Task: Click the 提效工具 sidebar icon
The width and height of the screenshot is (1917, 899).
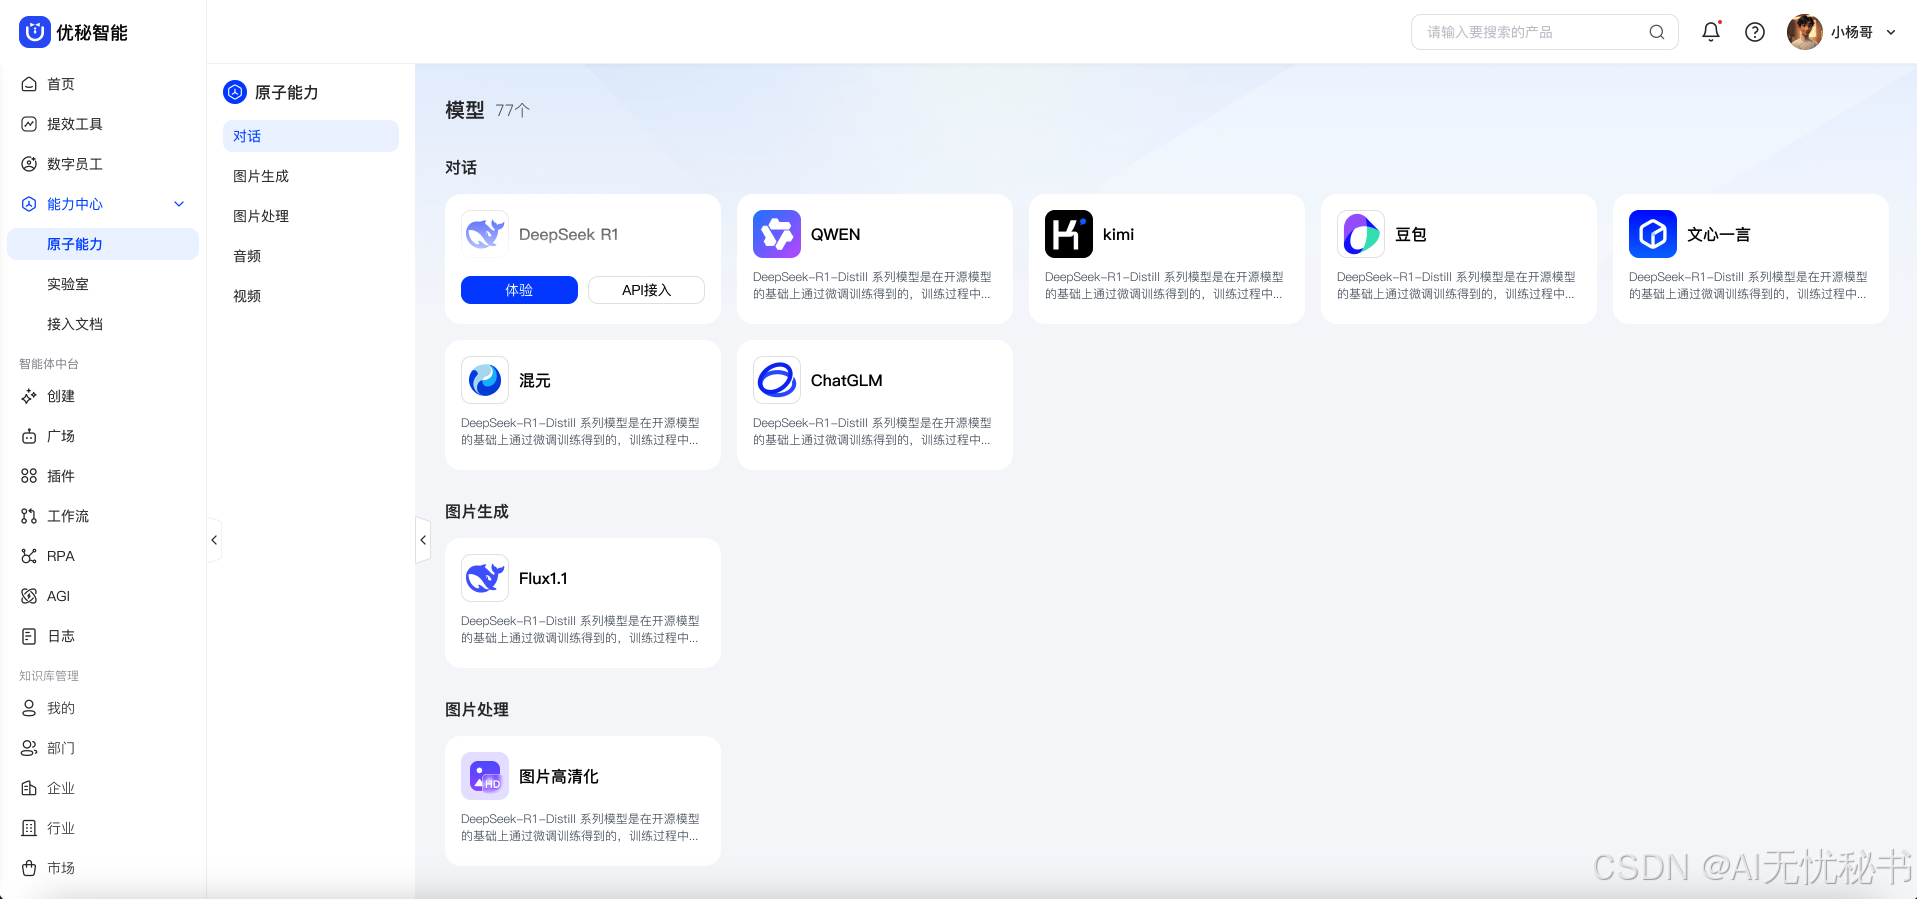Action: (x=29, y=124)
